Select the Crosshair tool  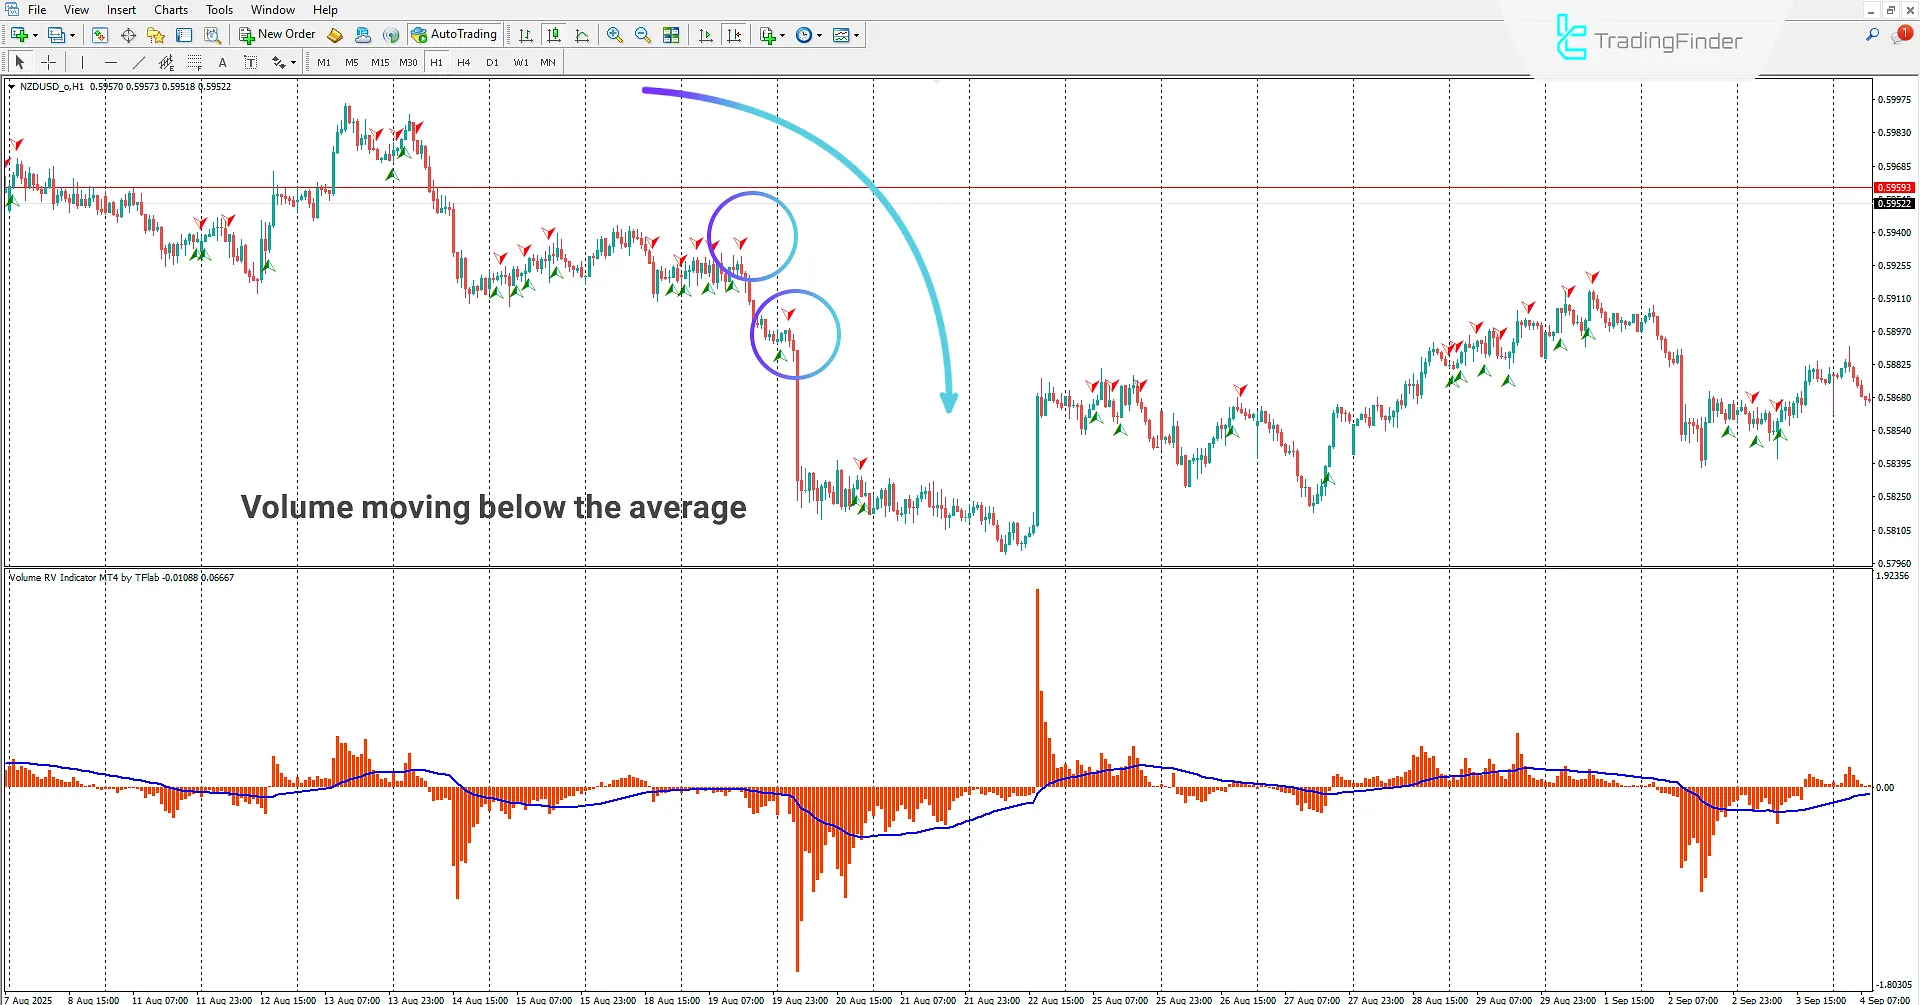click(48, 62)
